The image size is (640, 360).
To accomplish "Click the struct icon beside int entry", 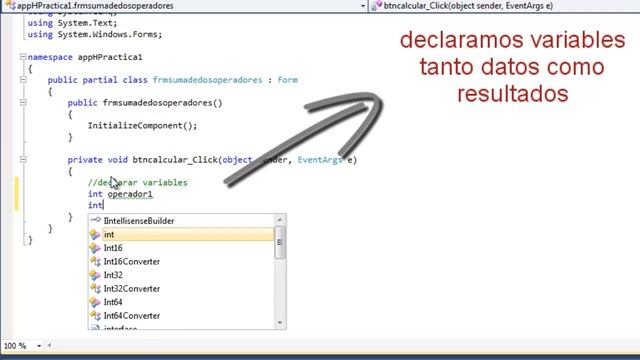I will tap(95, 234).
